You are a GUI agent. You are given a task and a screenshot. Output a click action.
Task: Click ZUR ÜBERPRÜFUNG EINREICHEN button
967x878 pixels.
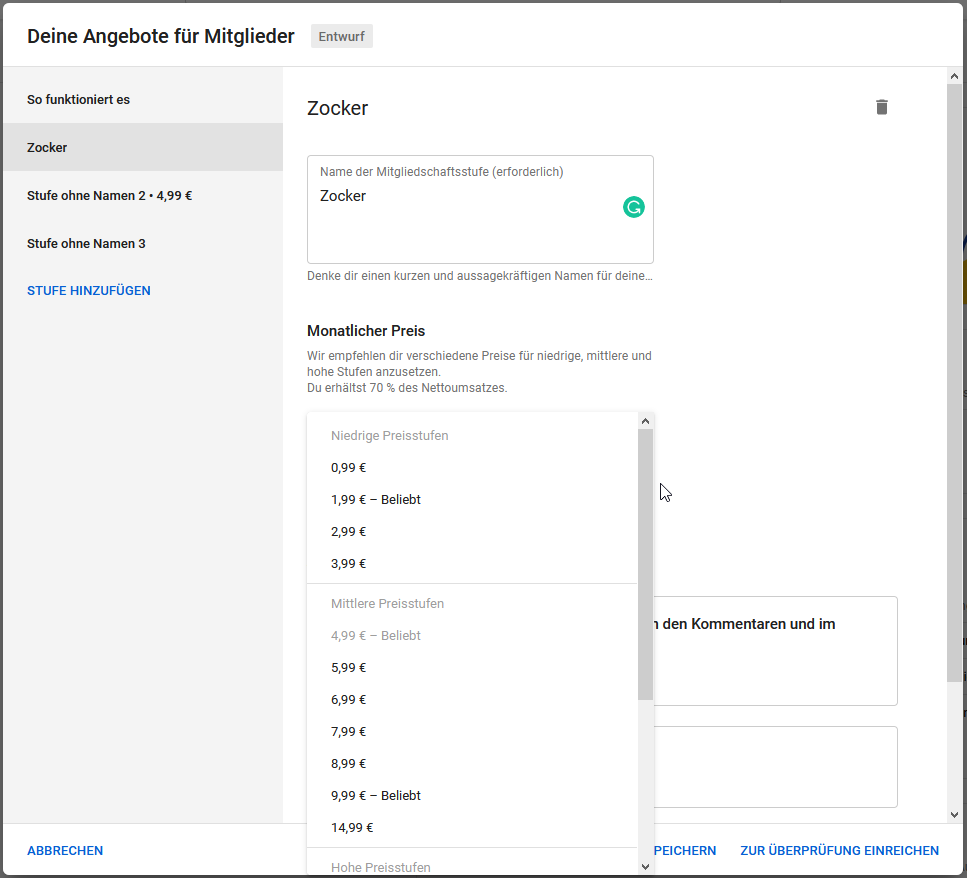click(x=839, y=851)
